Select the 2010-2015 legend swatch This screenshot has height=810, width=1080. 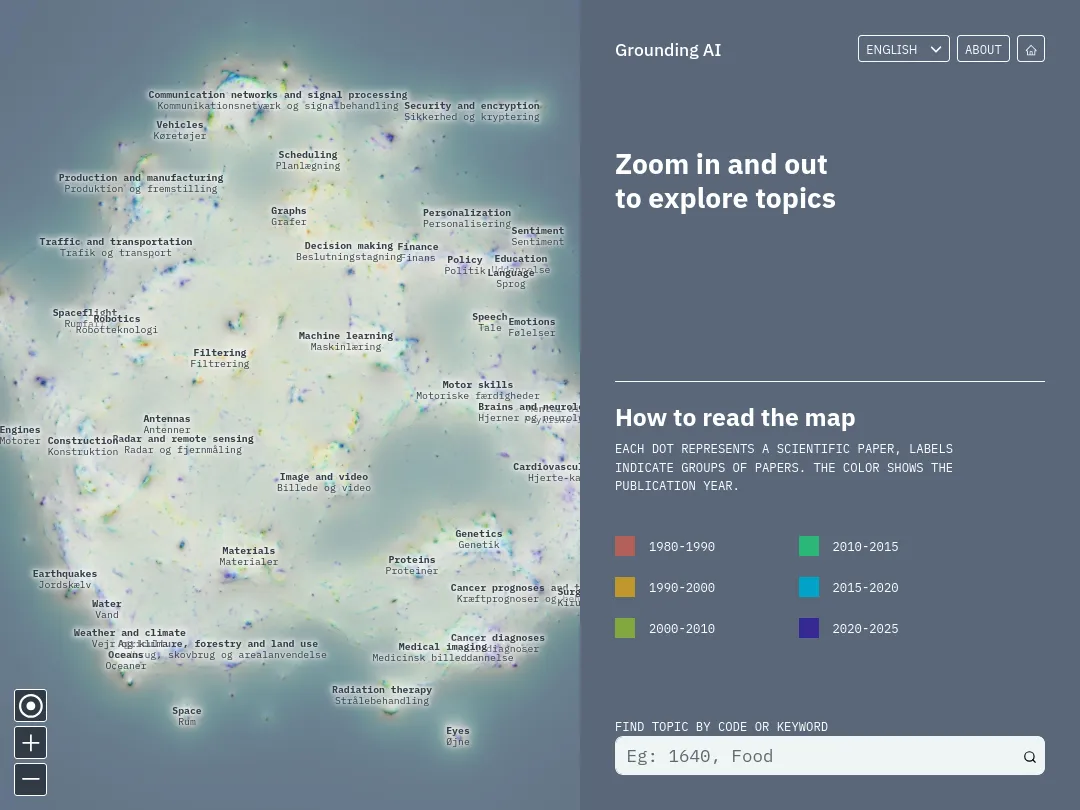[809, 546]
